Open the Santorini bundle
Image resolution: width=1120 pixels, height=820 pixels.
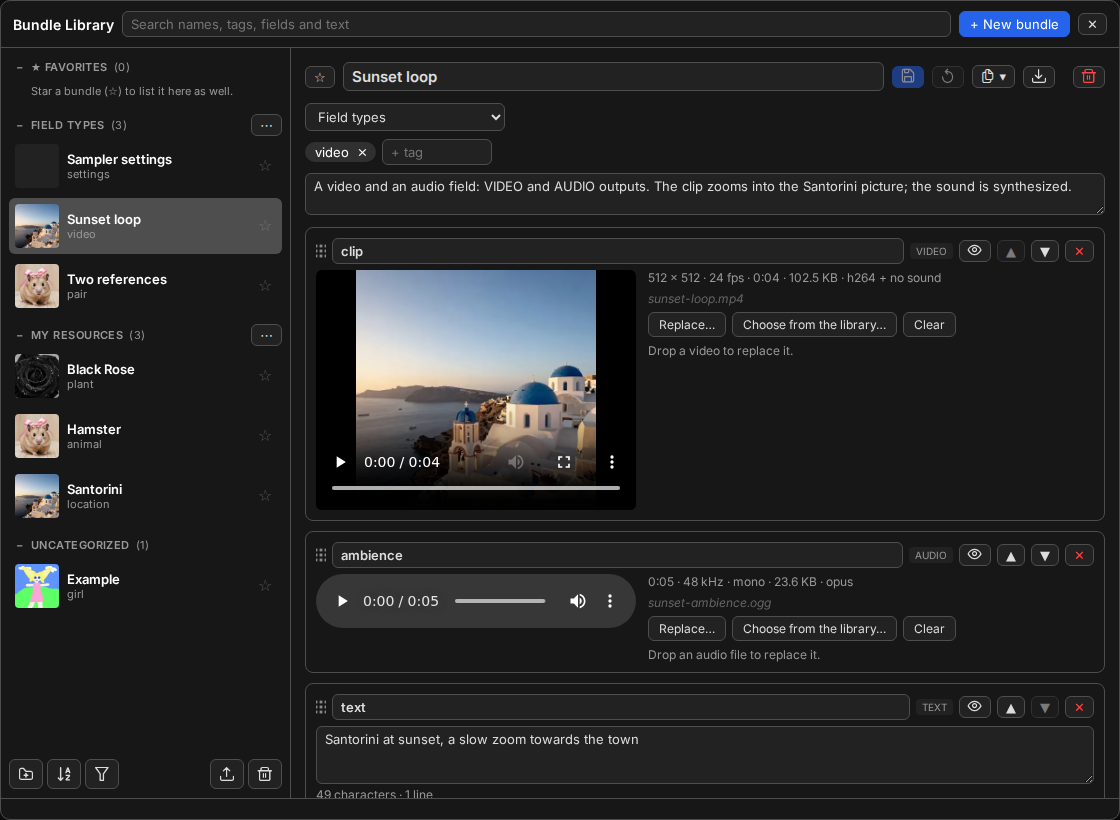[145, 496]
